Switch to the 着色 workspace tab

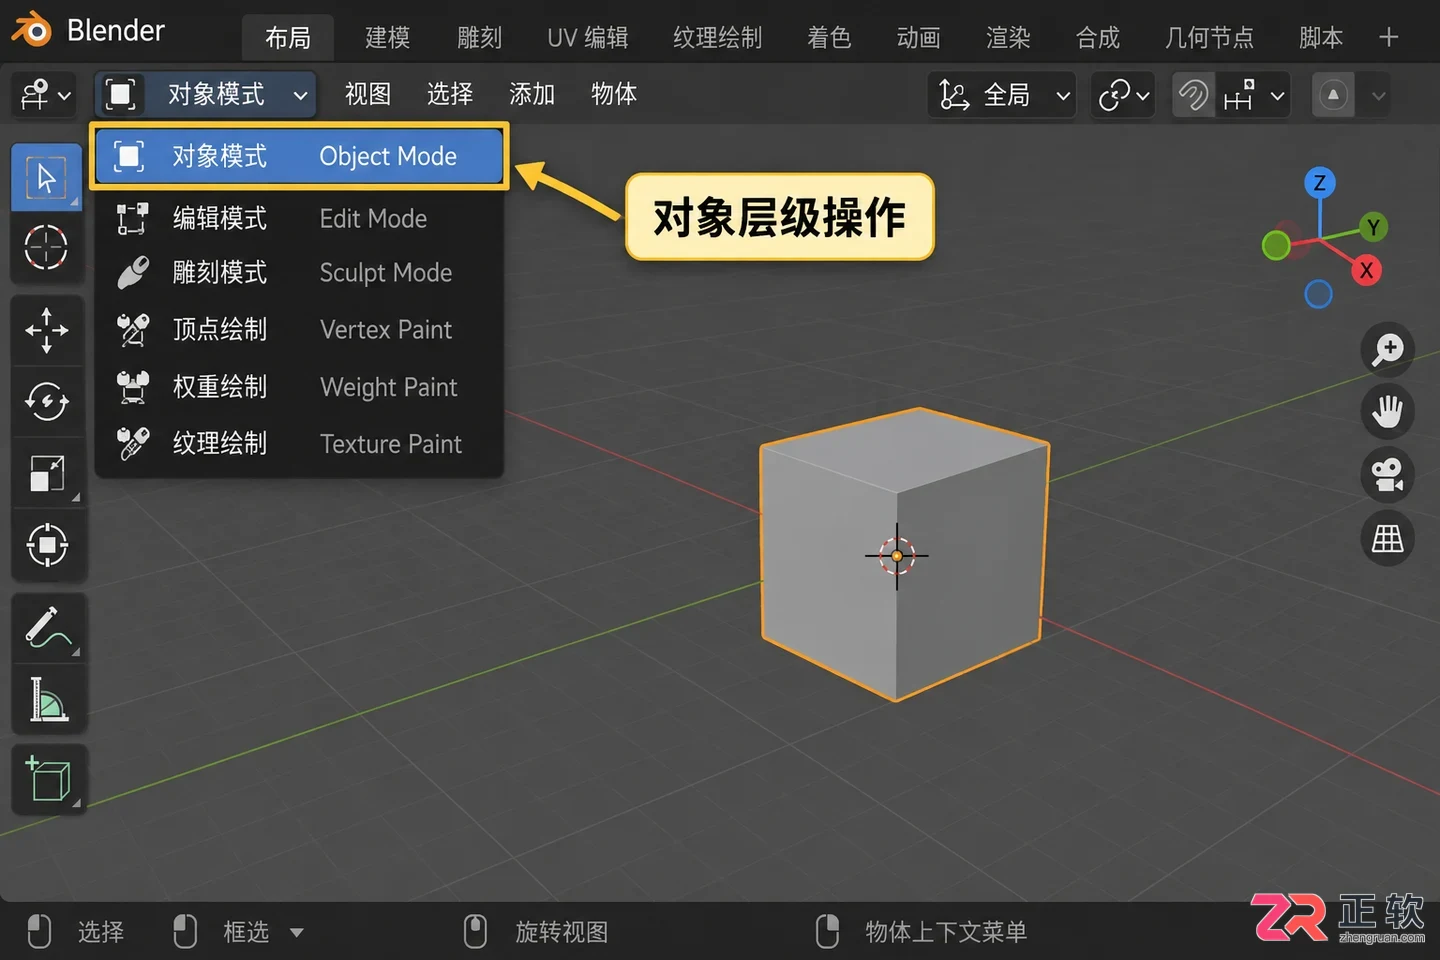click(829, 38)
